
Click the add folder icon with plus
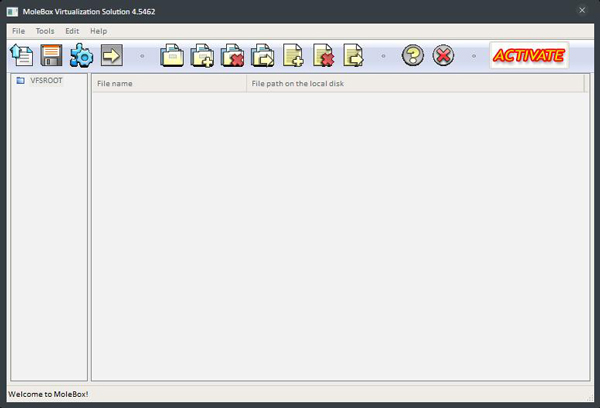202,55
